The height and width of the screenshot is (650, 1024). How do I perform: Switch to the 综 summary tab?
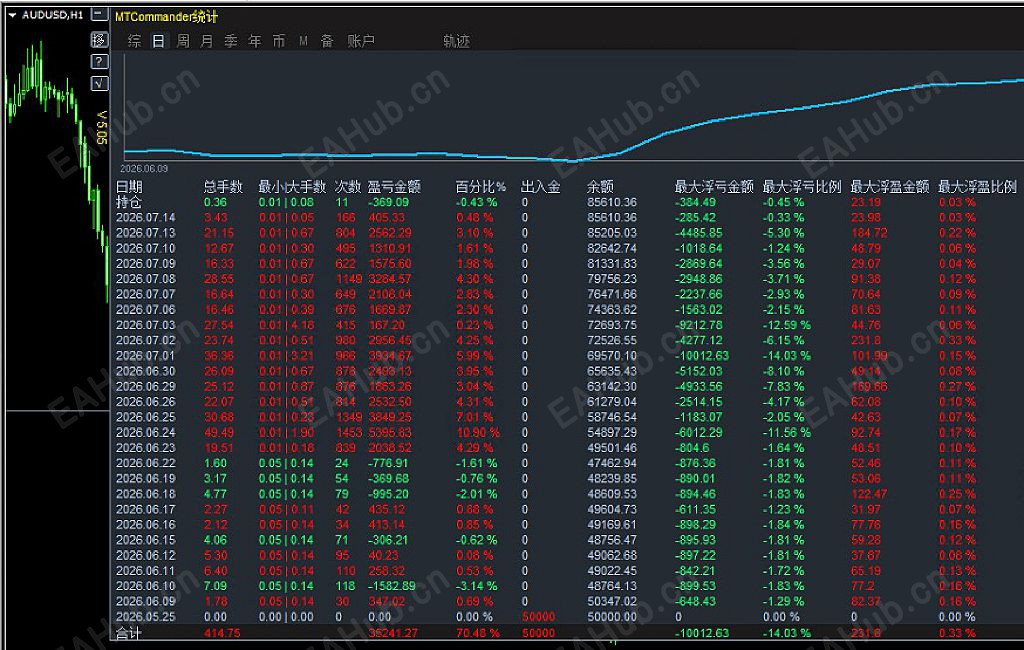click(x=134, y=41)
